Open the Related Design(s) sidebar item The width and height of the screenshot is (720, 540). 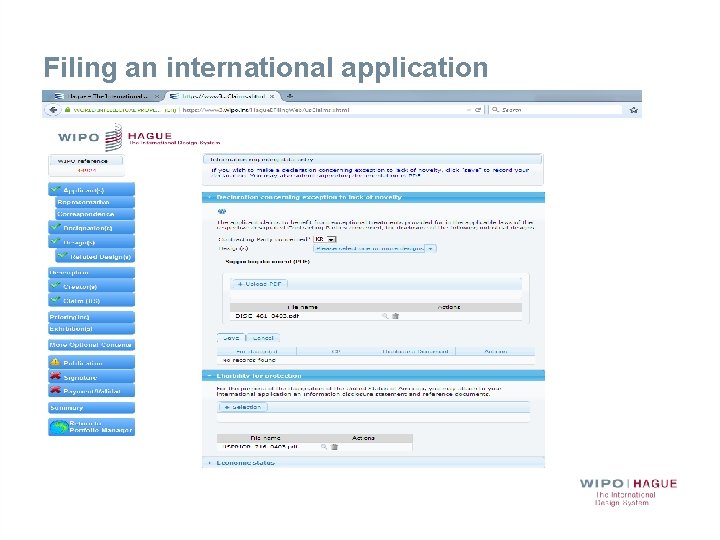click(95, 256)
